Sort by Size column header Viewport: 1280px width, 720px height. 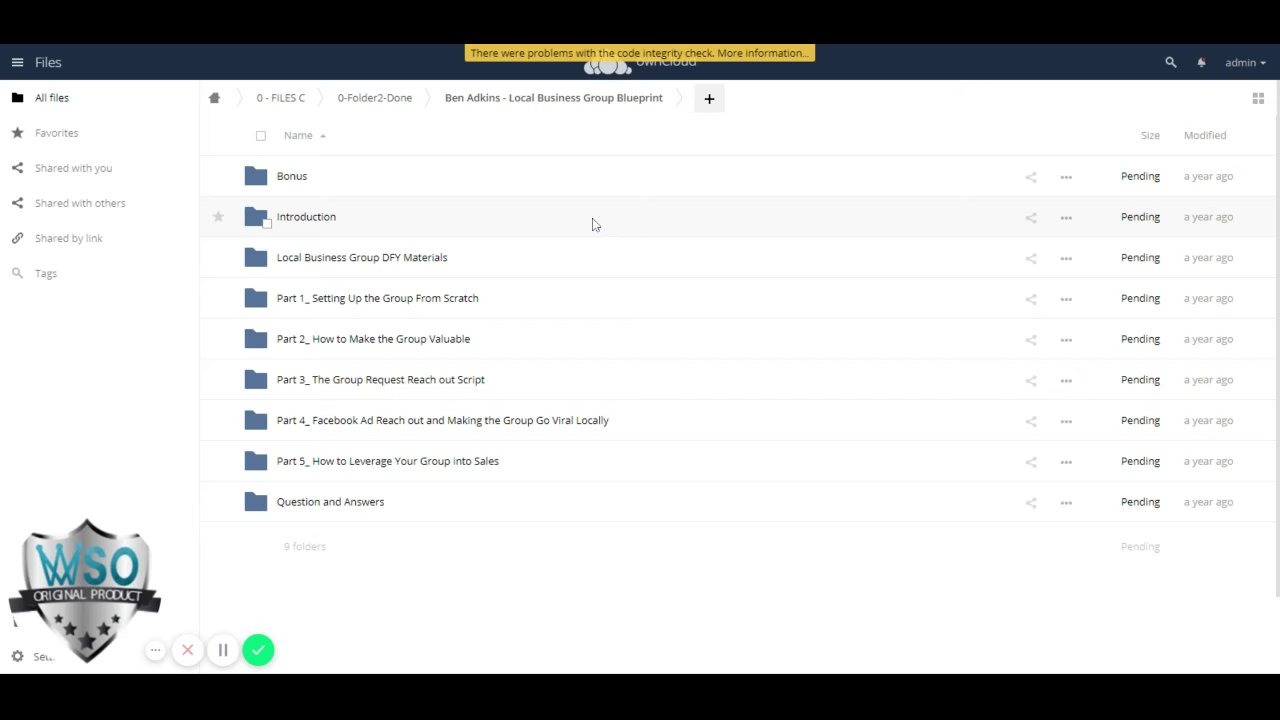[x=1150, y=135]
